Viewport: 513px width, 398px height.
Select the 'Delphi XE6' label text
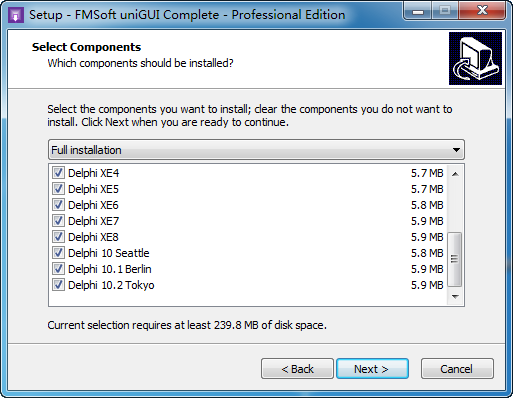pyautogui.click(x=93, y=205)
